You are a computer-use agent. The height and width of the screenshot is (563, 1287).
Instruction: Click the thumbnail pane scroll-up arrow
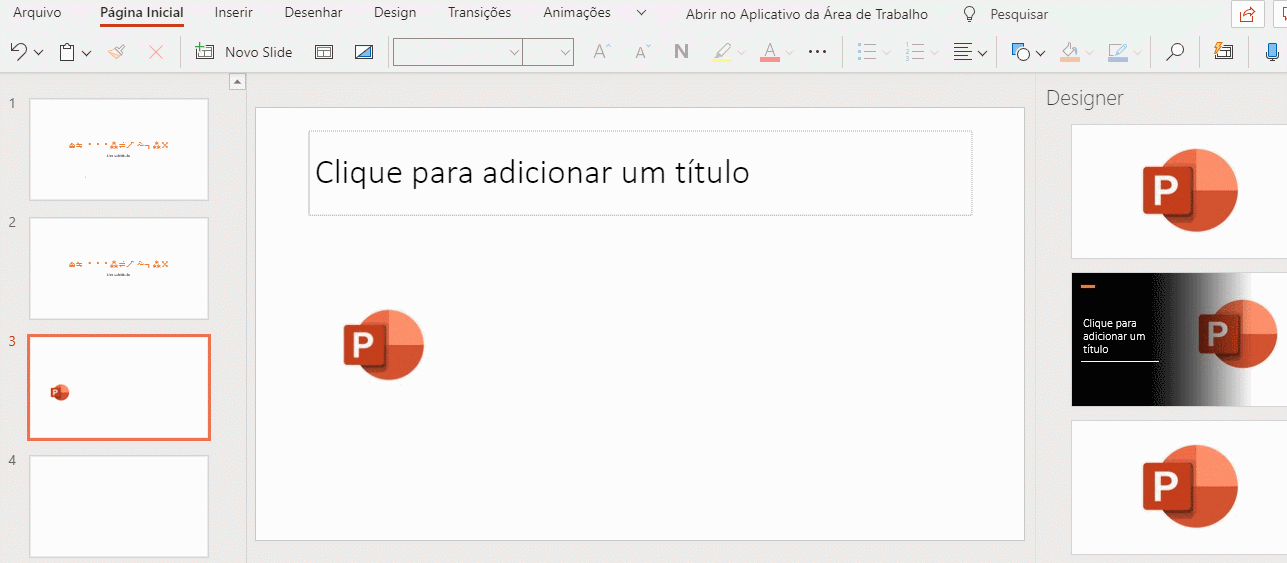click(237, 82)
